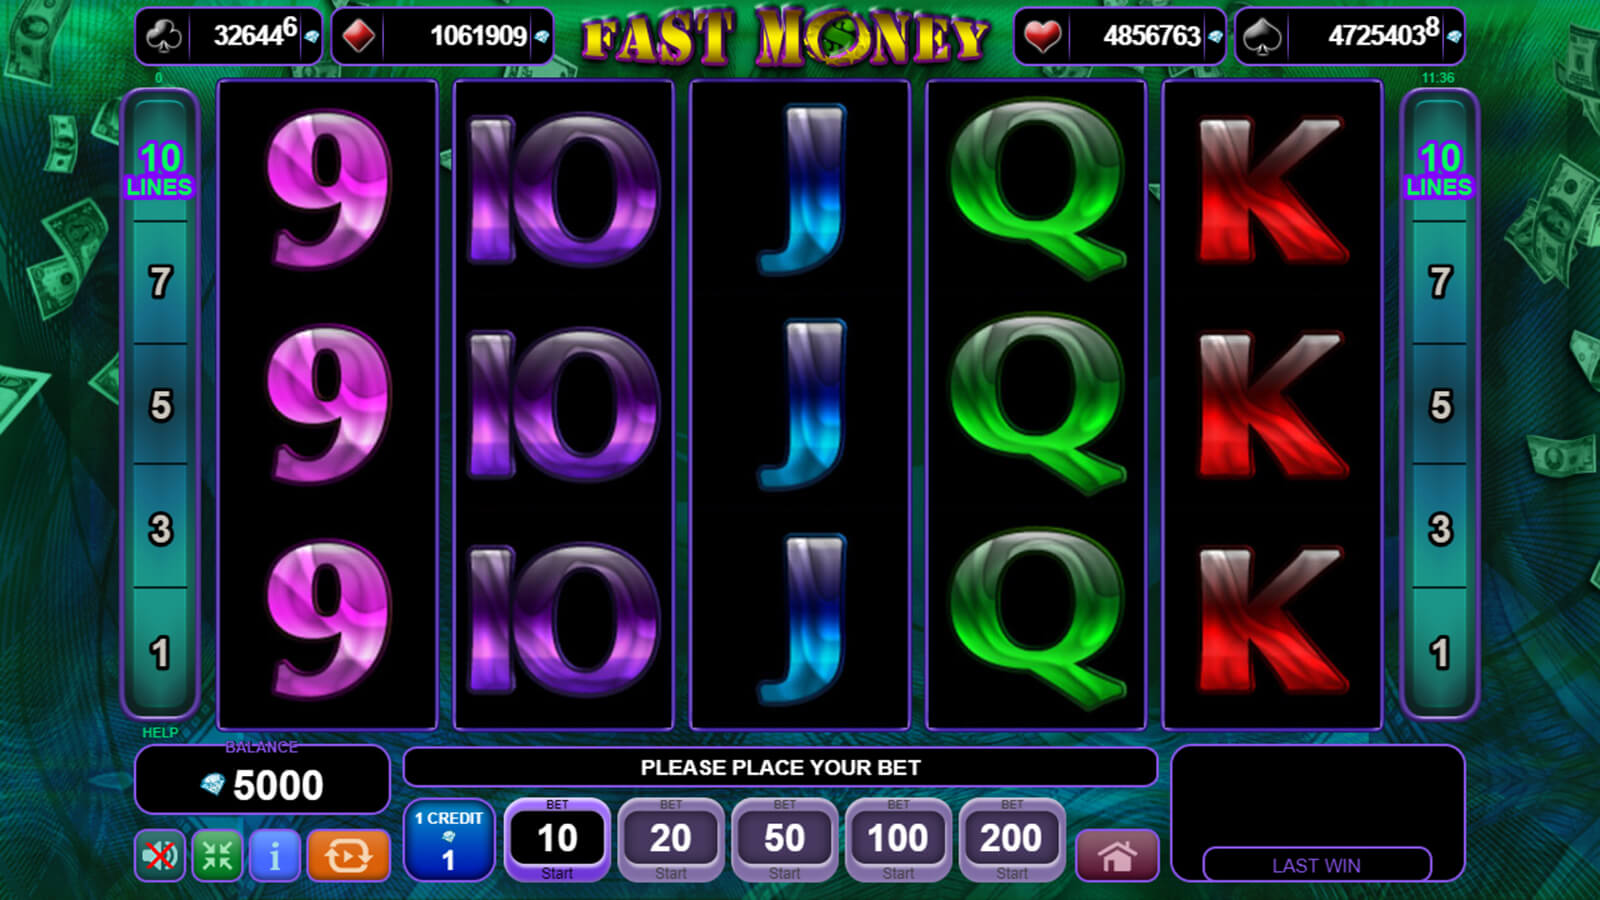
Task: Open the HELP link
Action: coord(160,733)
